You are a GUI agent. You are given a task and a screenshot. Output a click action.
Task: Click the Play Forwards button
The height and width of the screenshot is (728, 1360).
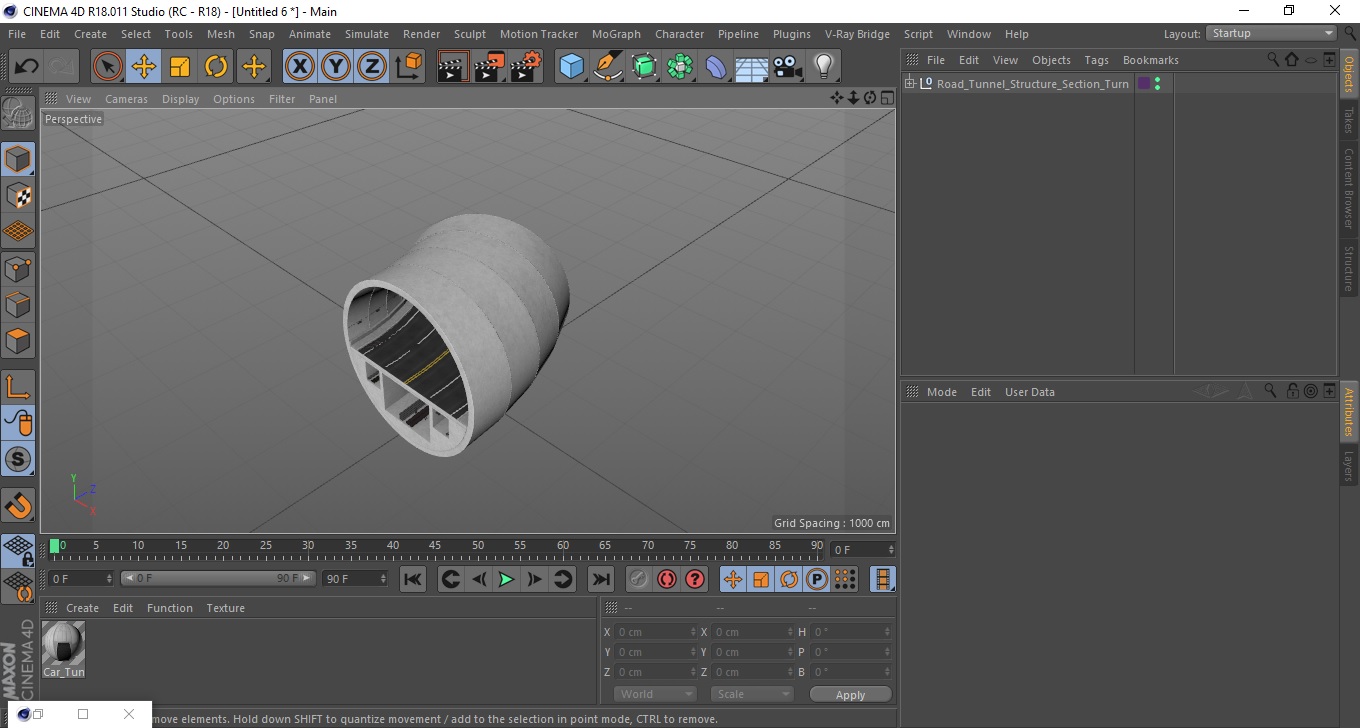(507, 579)
